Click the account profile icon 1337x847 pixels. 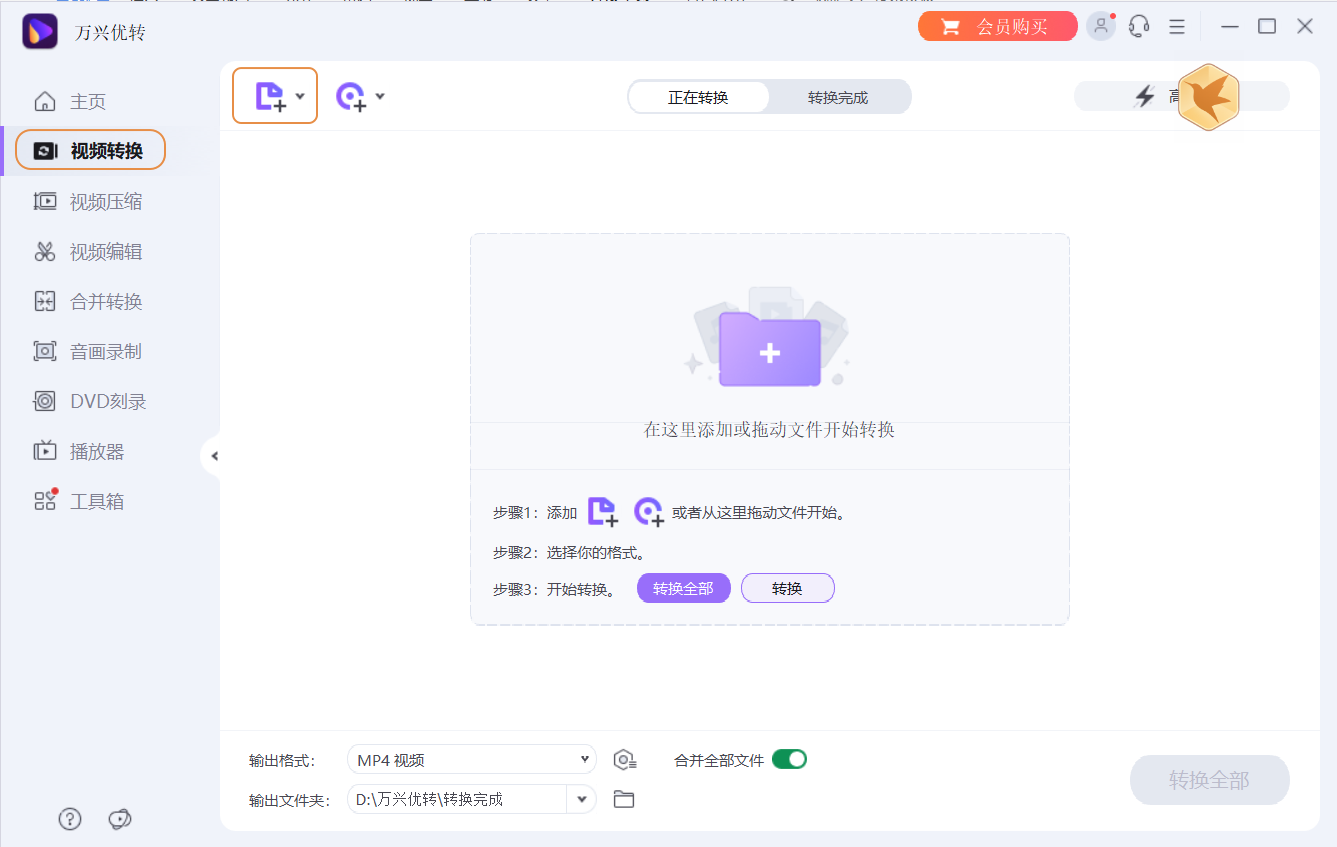(x=1100, y=25)
